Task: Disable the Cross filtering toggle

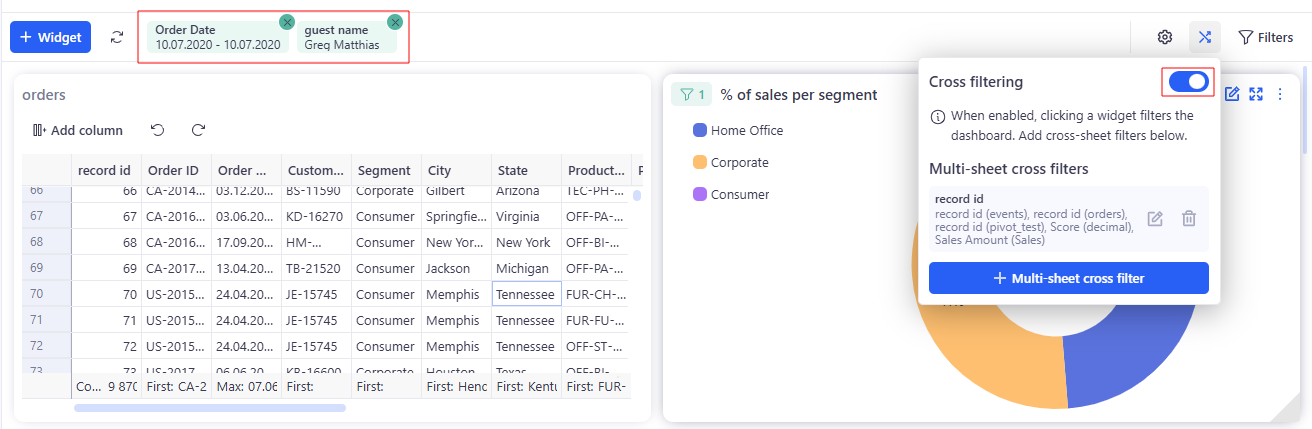Action: click(1188, 82)
